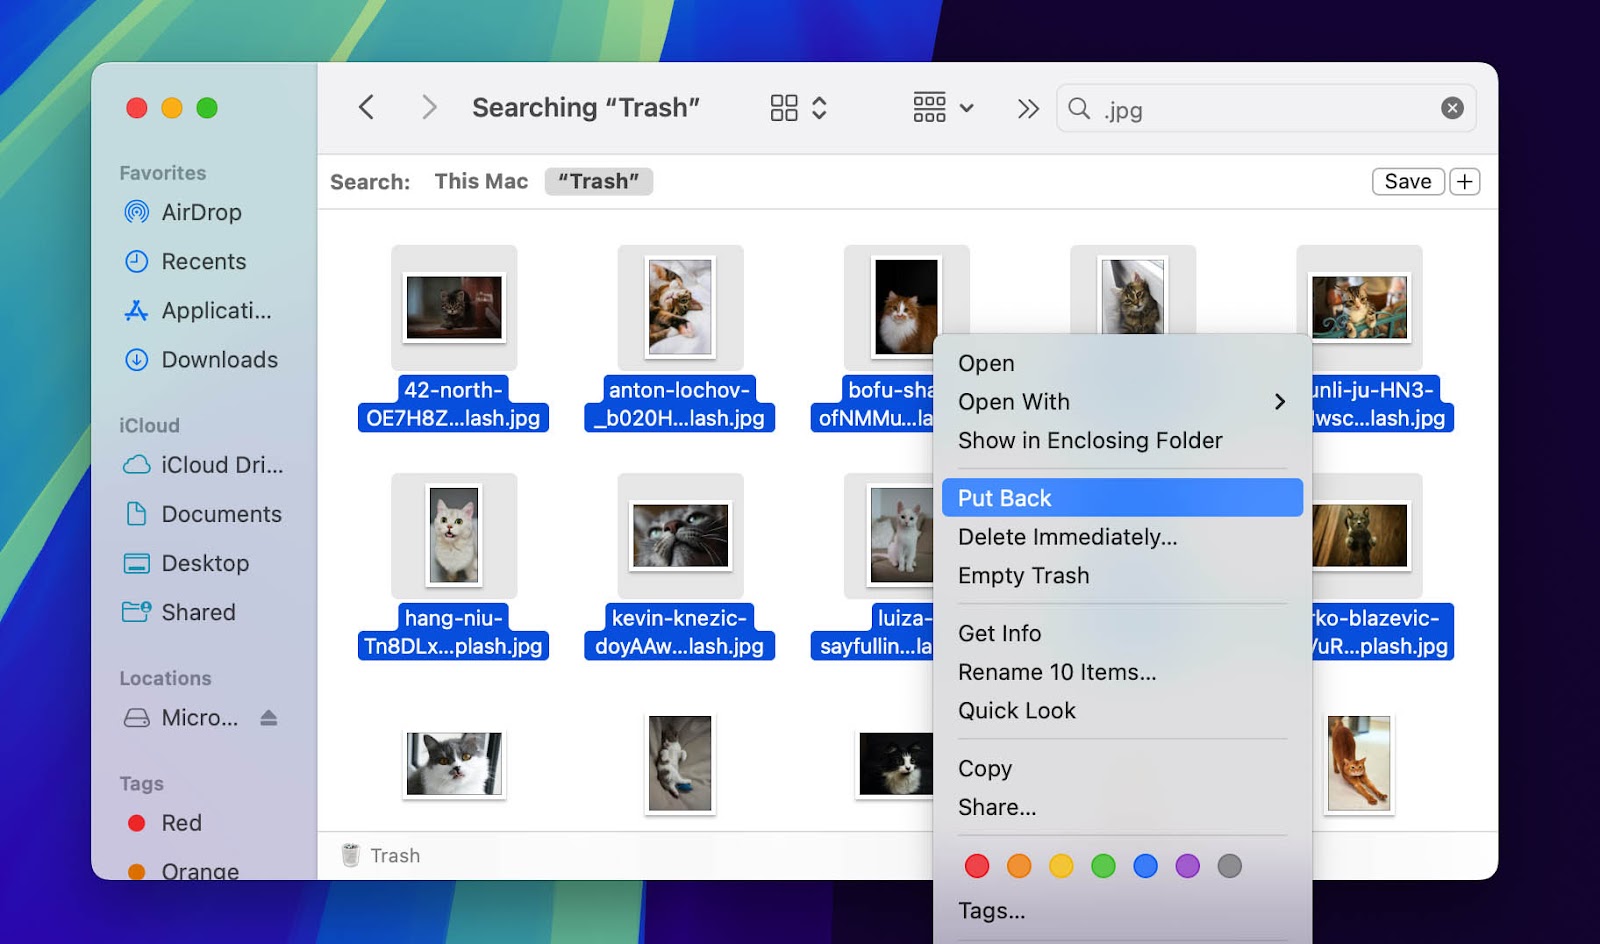
Task: Select the luiza-sayfullin... white kitten thumbnail
Action: [889, 536]
